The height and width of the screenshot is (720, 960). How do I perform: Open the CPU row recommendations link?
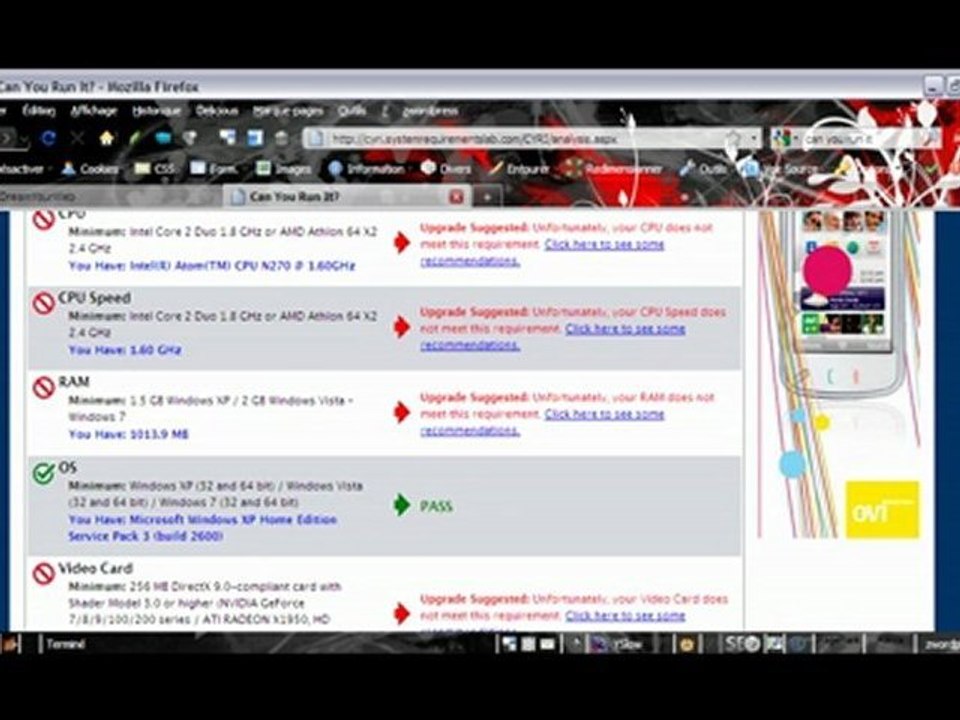click(542, 252)
